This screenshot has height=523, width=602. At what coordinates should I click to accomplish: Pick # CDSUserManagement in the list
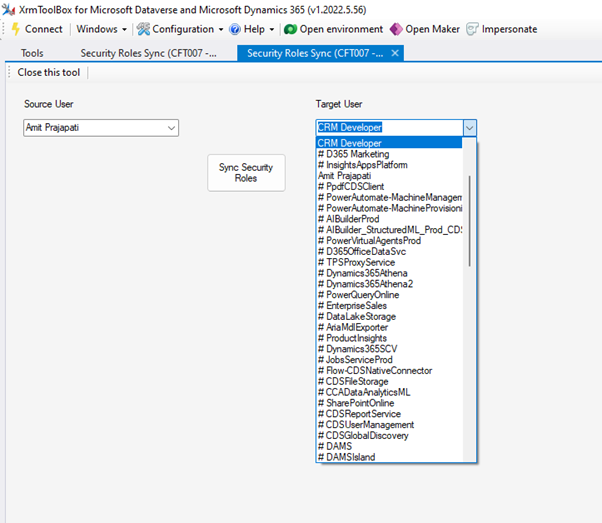(365, 425)
